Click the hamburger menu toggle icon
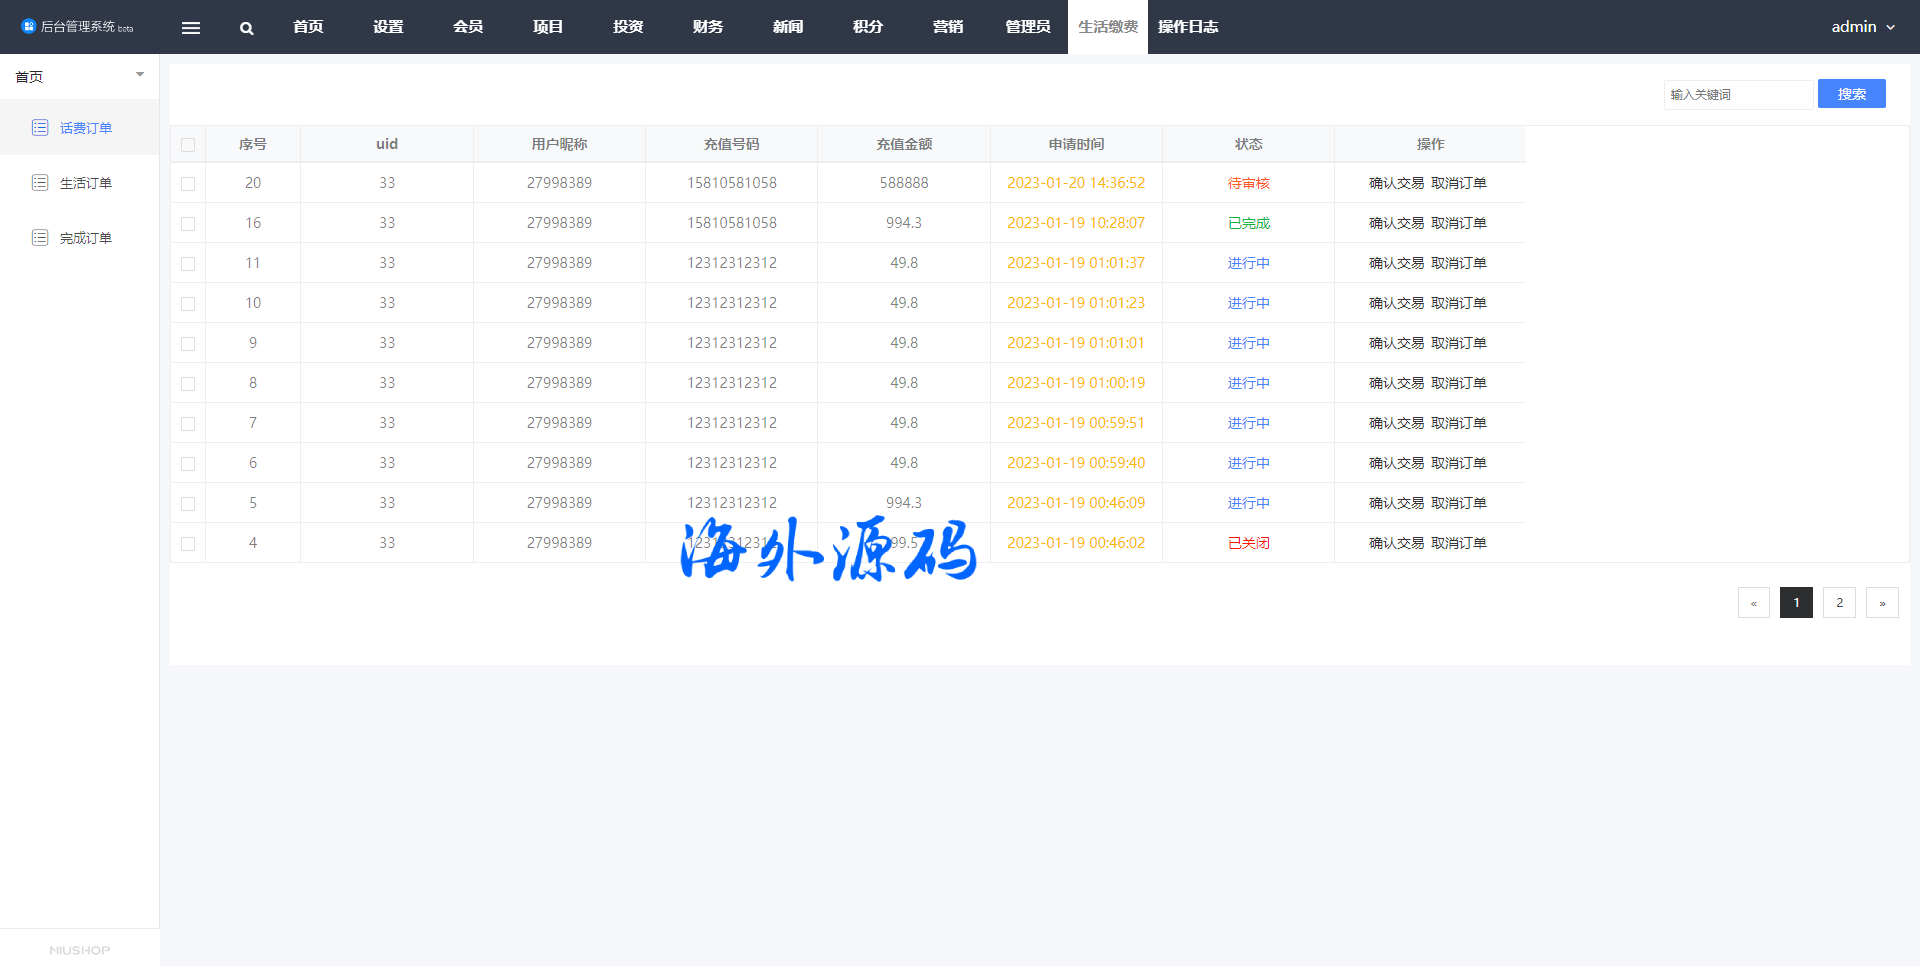Screen dimensions: 1920x966 (x=190, y=28)
